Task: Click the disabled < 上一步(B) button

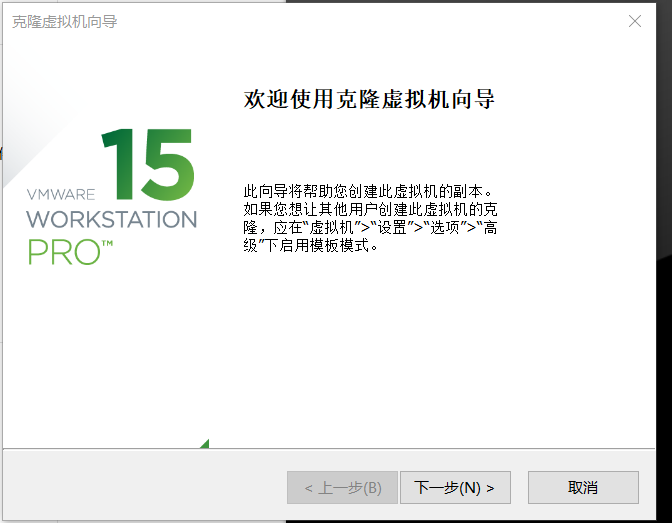Action: click(x=342, y=488)
